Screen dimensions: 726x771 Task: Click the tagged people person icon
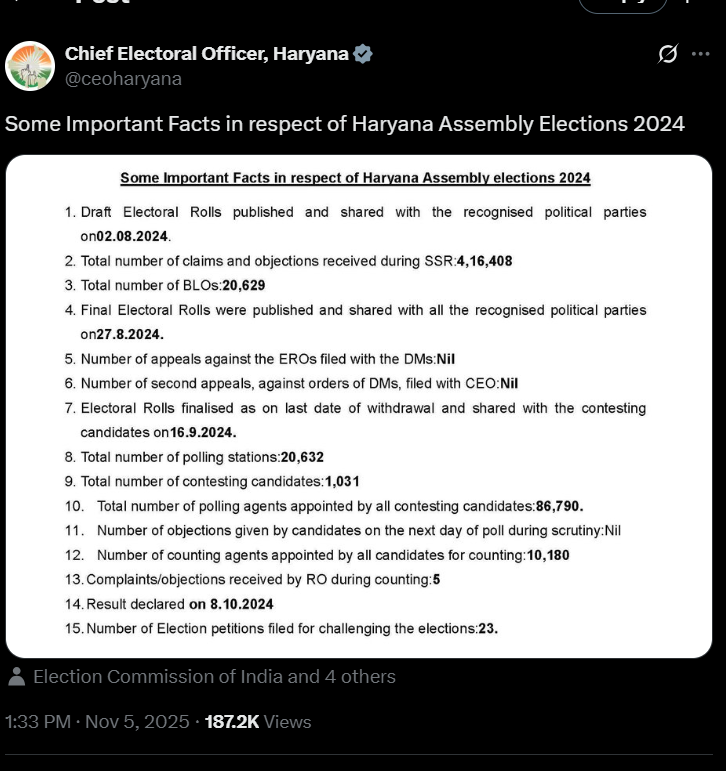click(x=16, y=677)
